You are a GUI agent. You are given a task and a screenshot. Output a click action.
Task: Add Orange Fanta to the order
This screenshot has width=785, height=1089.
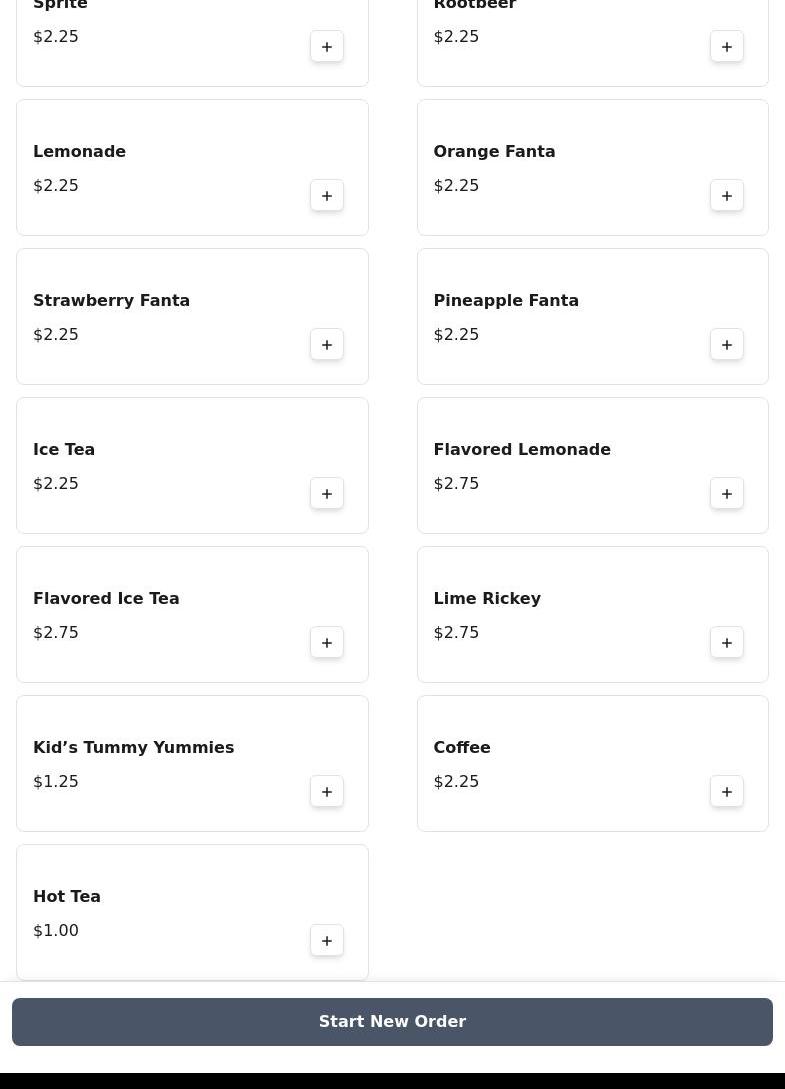pyautogui.click(x=727, y=196)
